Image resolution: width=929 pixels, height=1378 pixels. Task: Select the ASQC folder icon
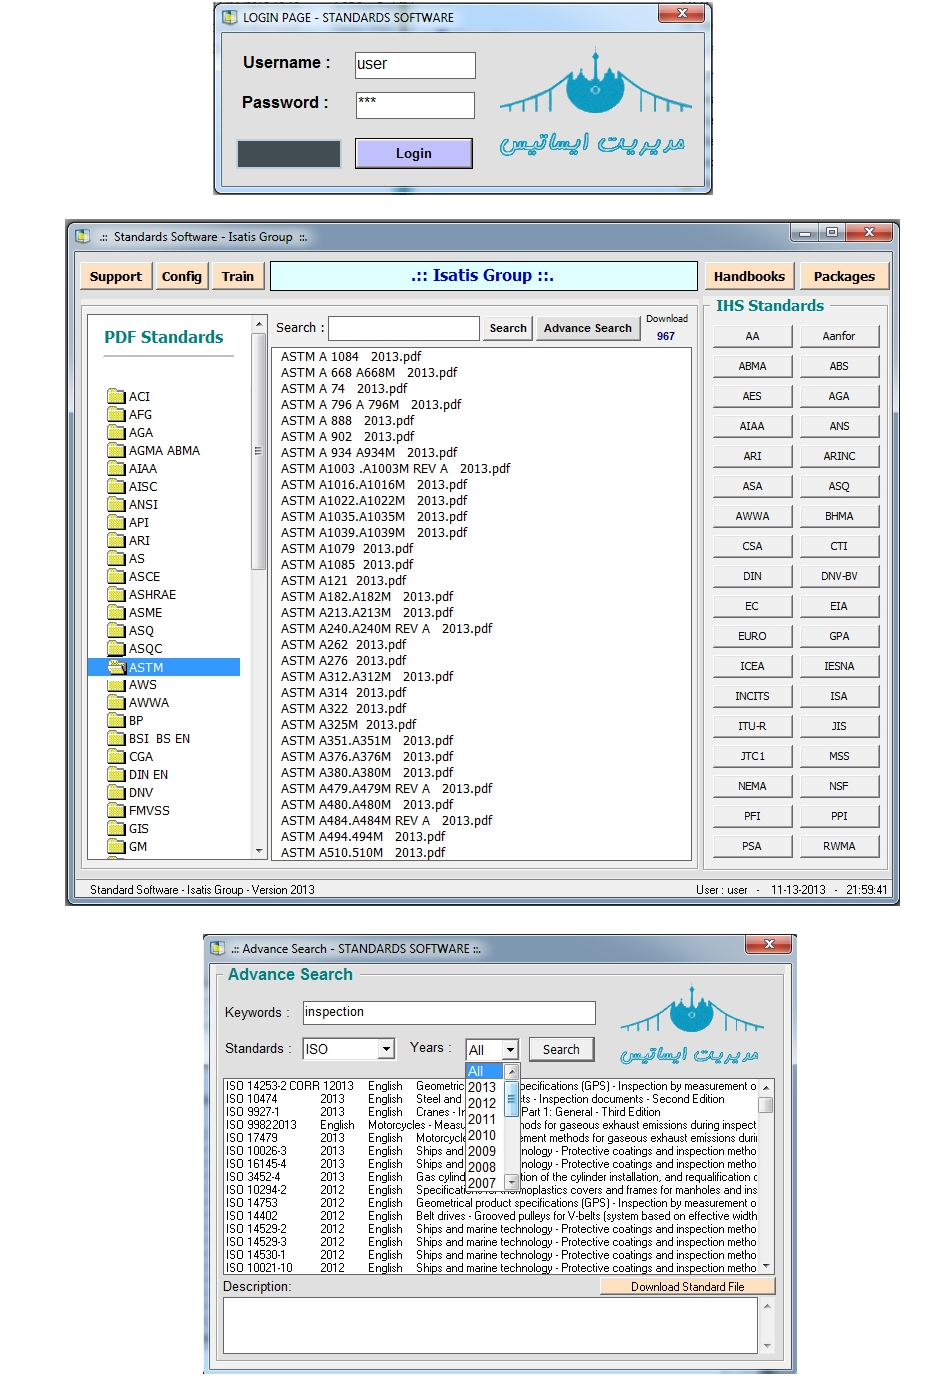click(x=116, y=649)
